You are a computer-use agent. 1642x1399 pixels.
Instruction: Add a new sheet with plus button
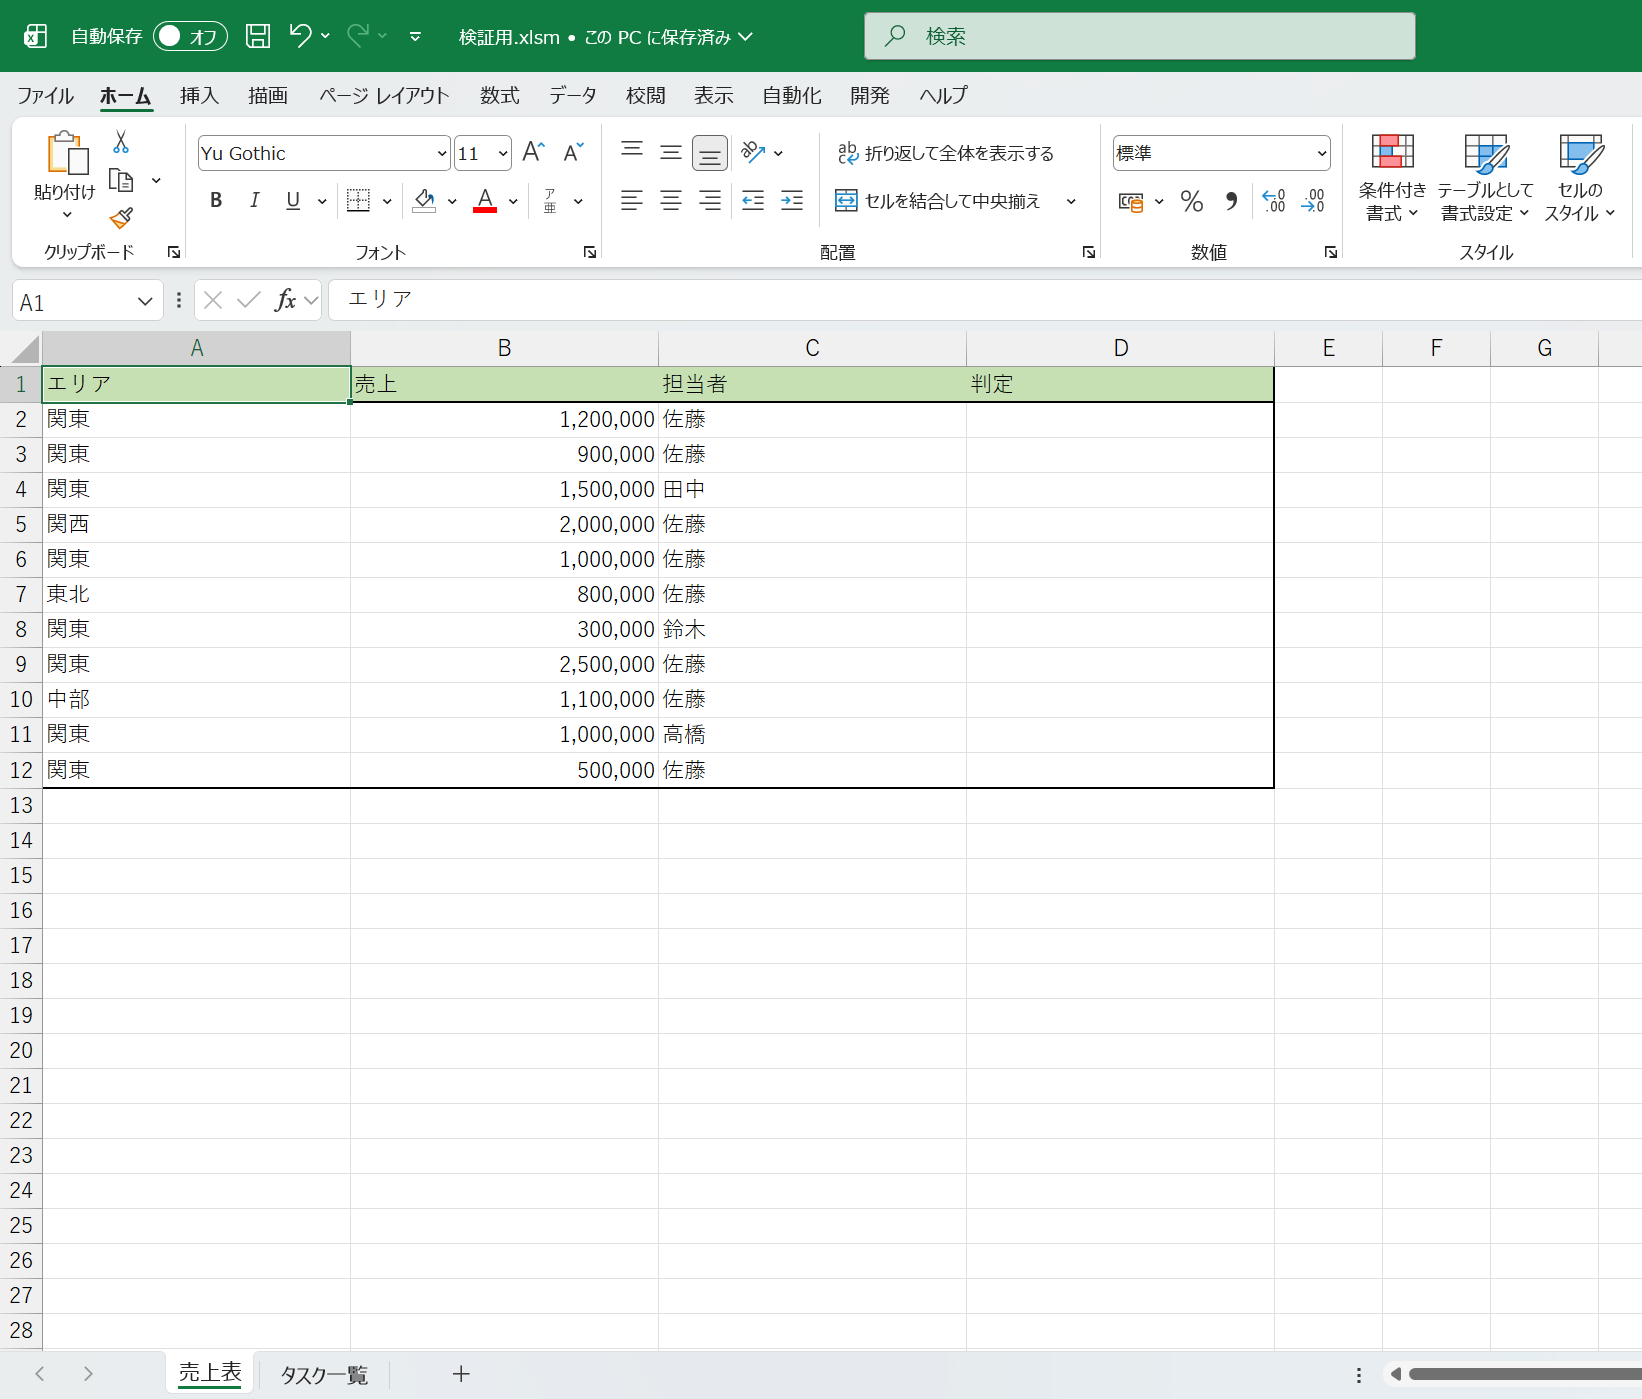click(x=461, y=1374)
